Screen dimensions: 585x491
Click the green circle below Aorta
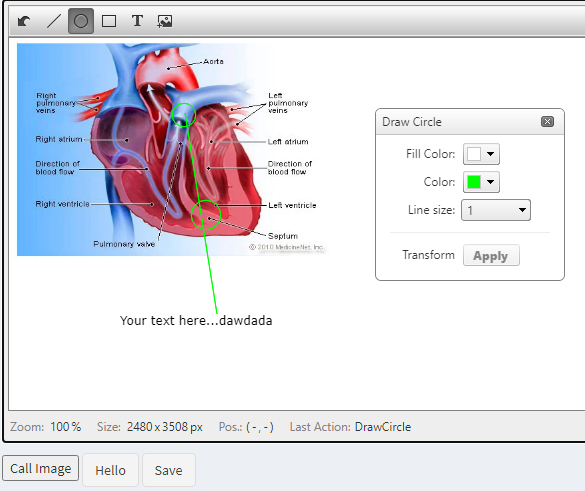coord(184,115)
